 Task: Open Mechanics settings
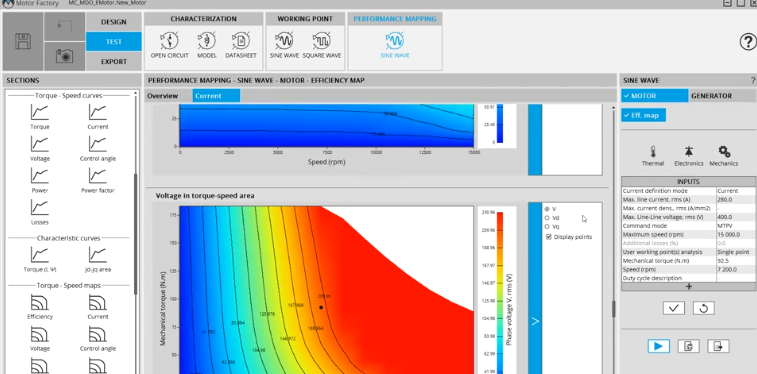[724, 156]
